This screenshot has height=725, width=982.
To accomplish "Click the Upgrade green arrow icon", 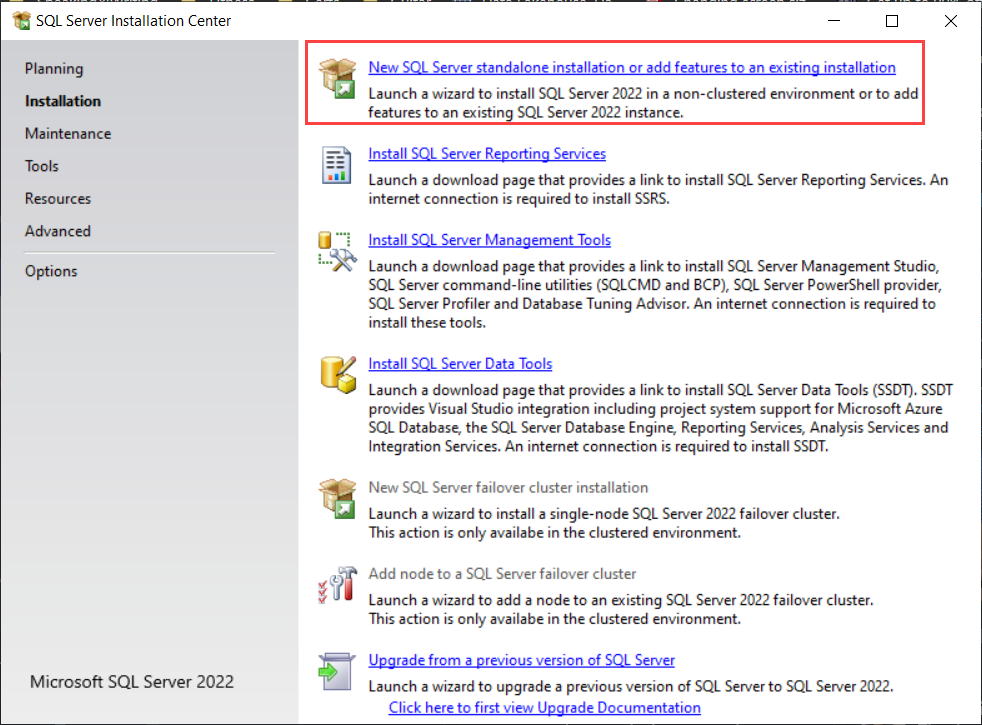I will [336, 671].
